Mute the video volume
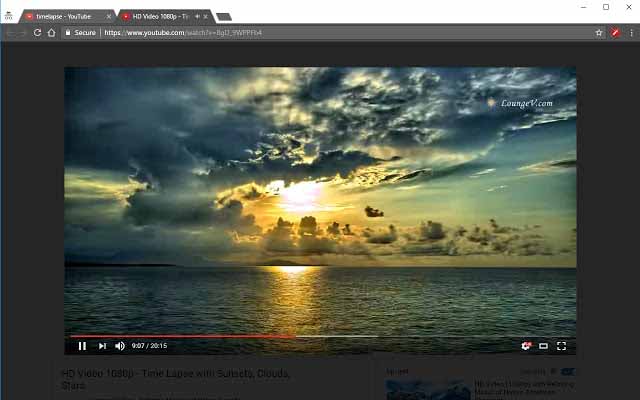This screenshot has width=640, height=400. [x=120, y=346]
